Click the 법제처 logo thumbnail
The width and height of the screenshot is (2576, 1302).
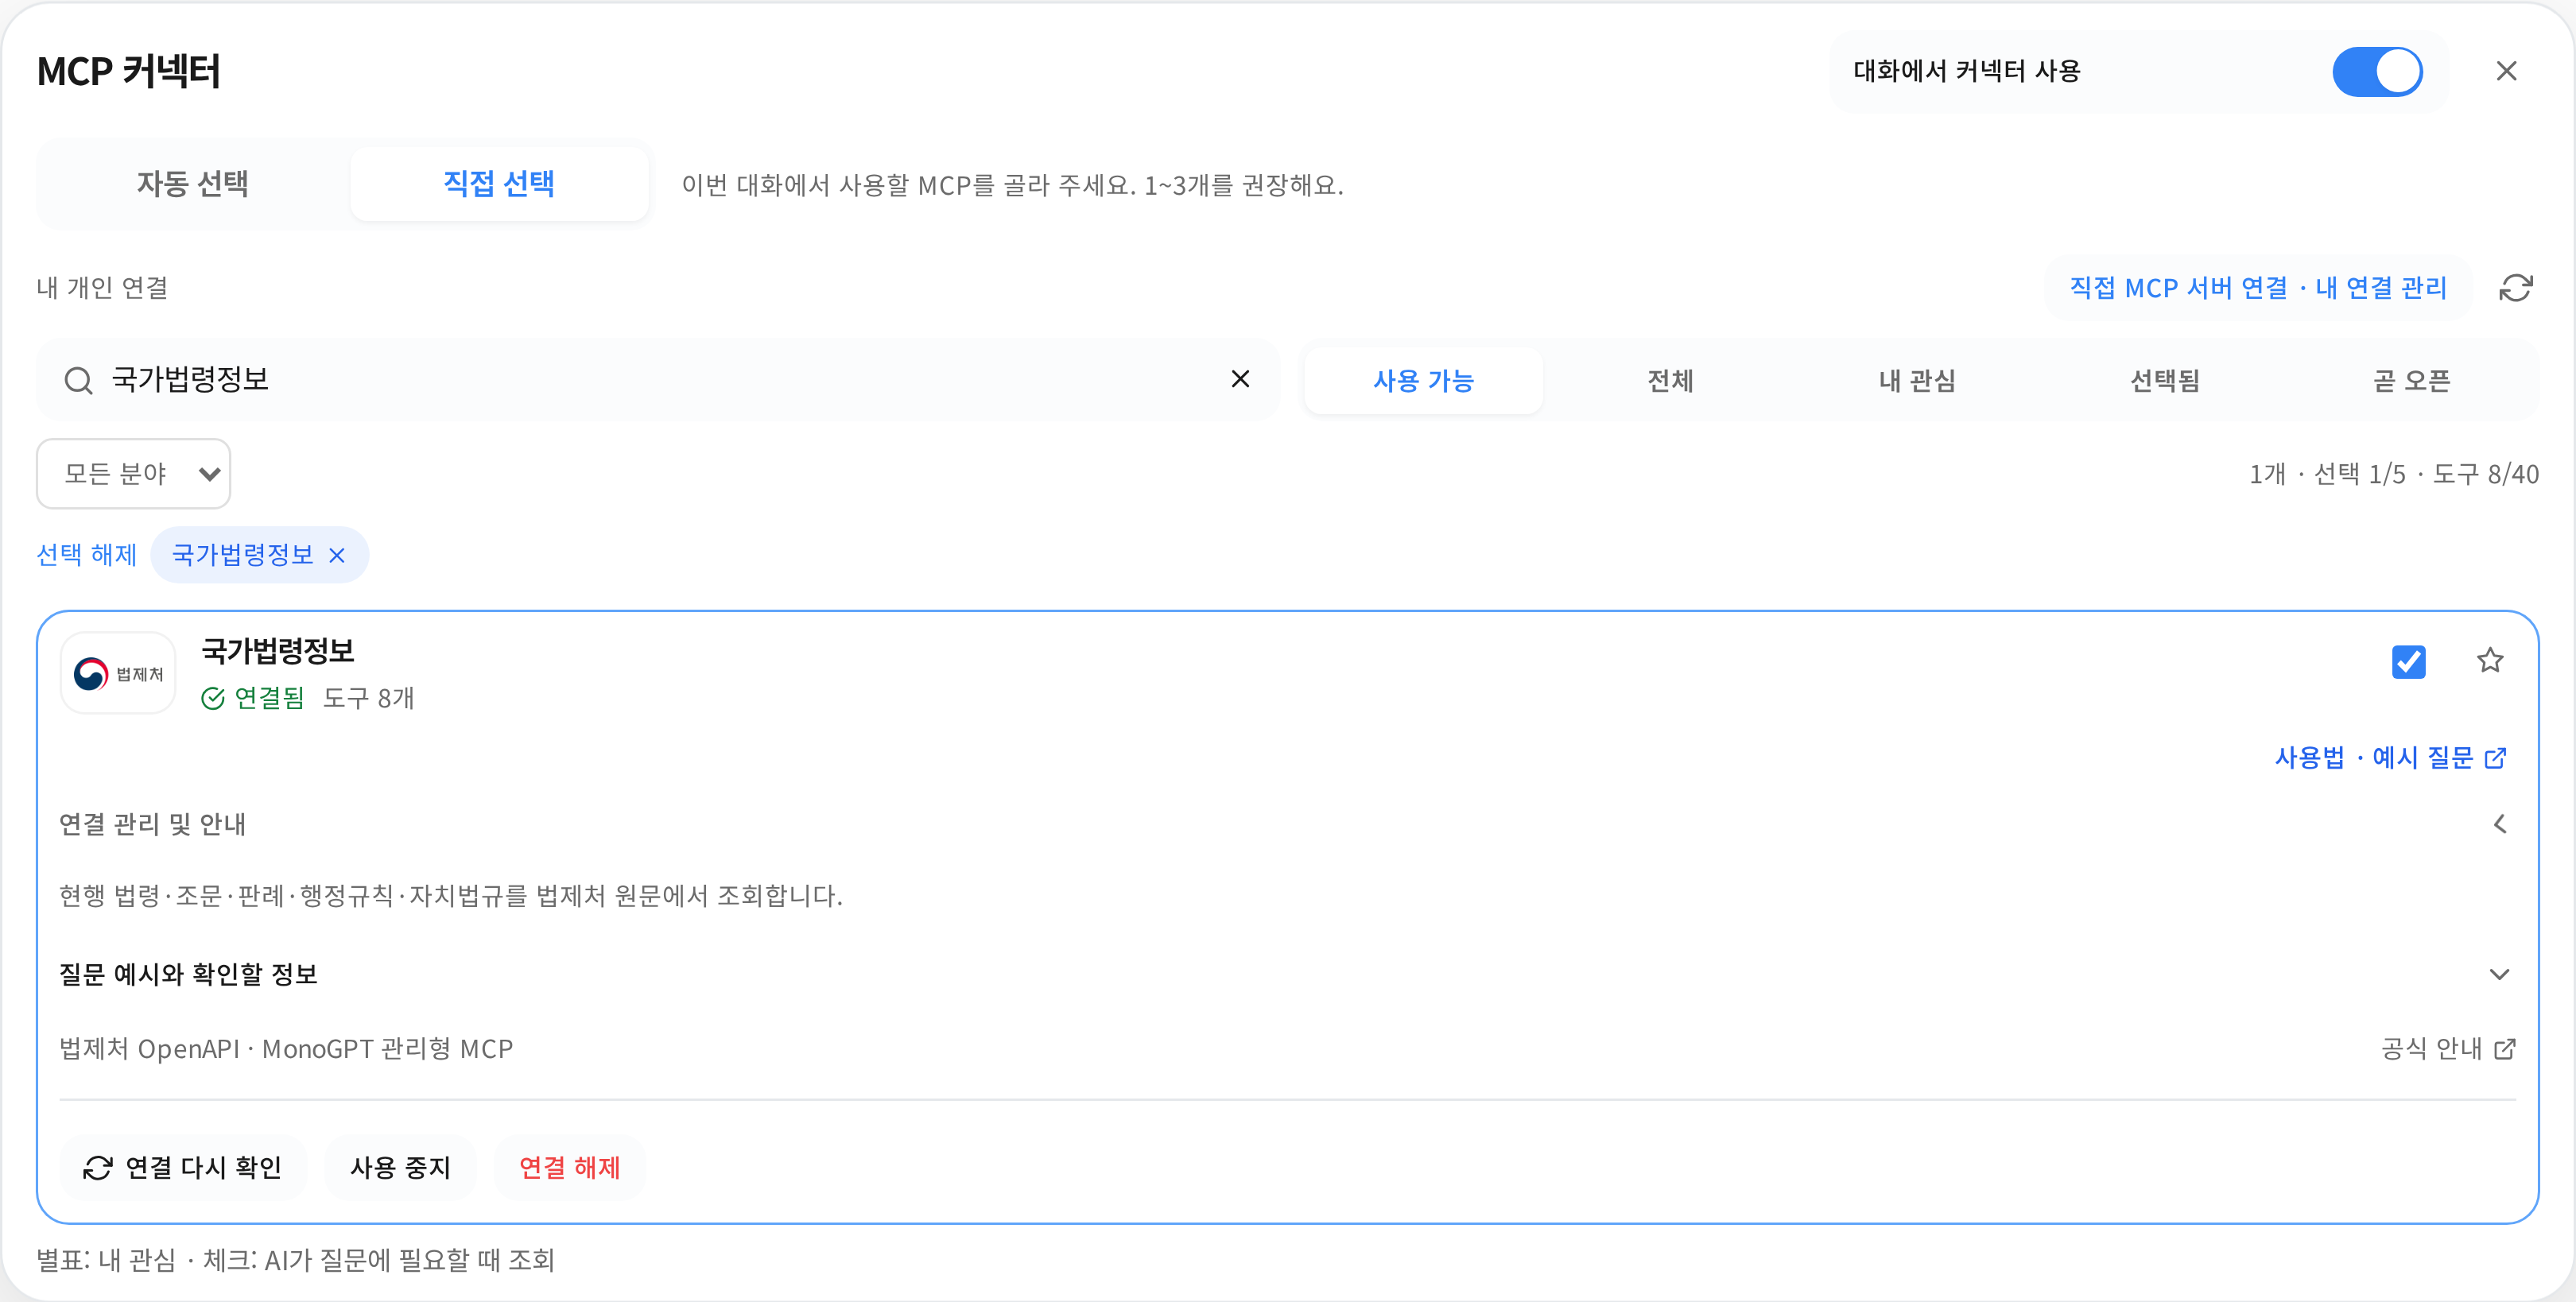coord(118,673)
